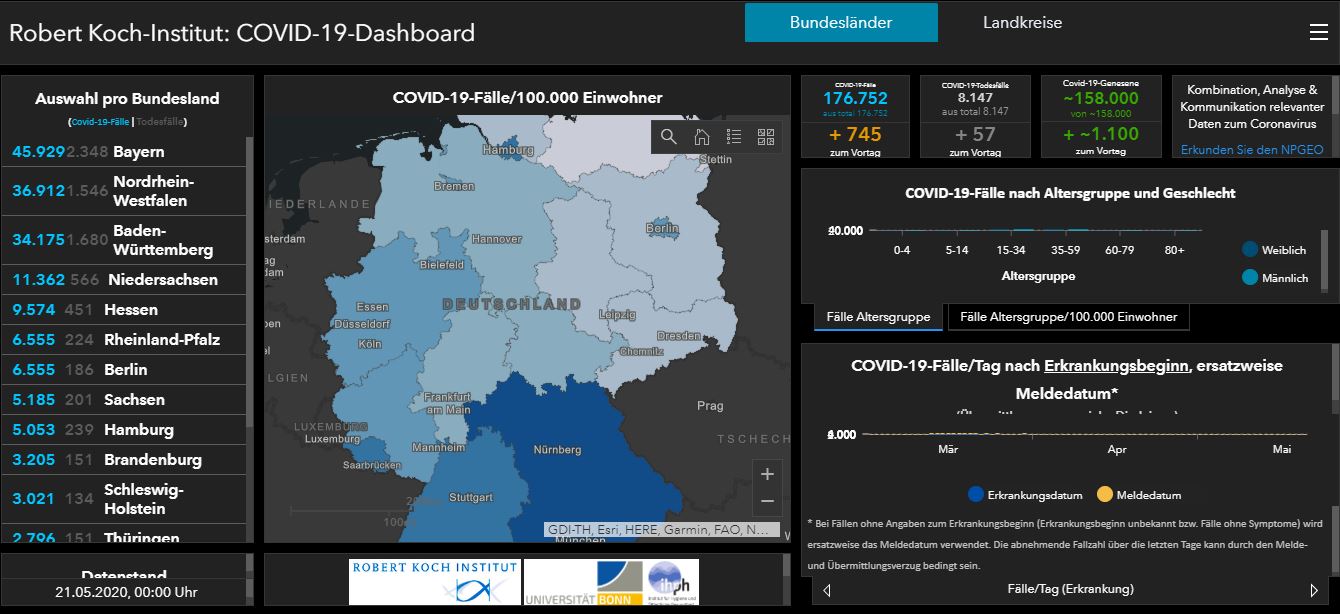This screenshot has width=1340, height=614.
Task: Click the Robert Koch Institut logo
Action: click(434, 583)
